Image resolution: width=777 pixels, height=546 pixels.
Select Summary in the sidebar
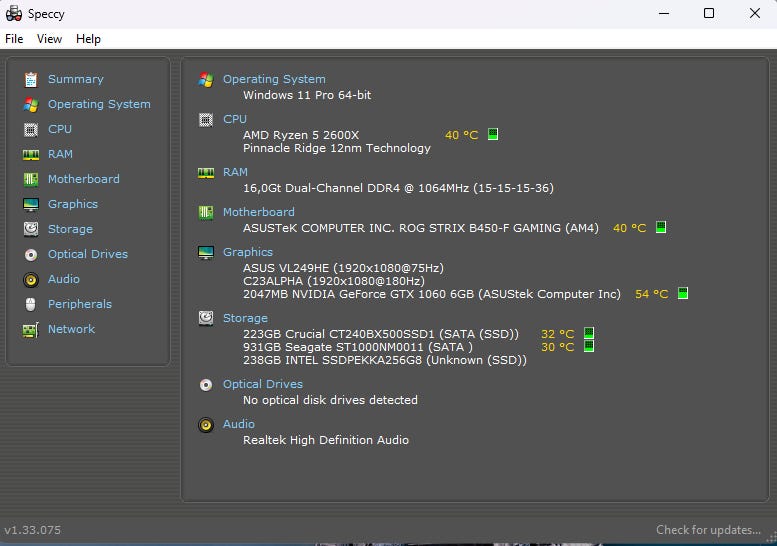click(x=76, y=79)
